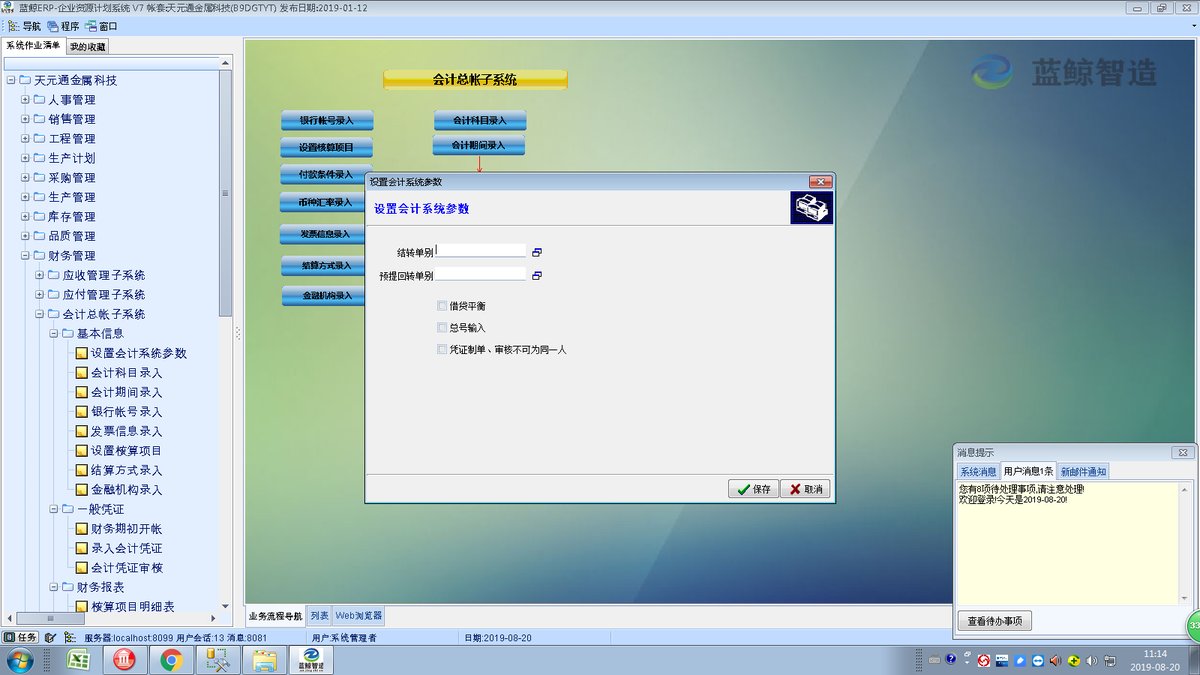Click the white speaker volume tray icon

click(x=1091, y=661)
